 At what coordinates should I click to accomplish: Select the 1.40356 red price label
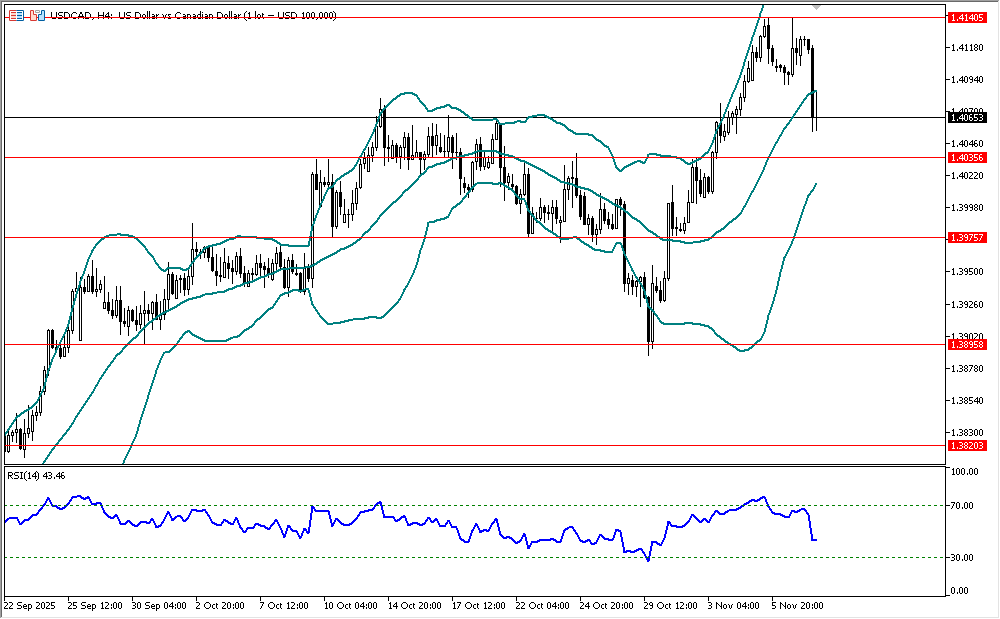967,158
